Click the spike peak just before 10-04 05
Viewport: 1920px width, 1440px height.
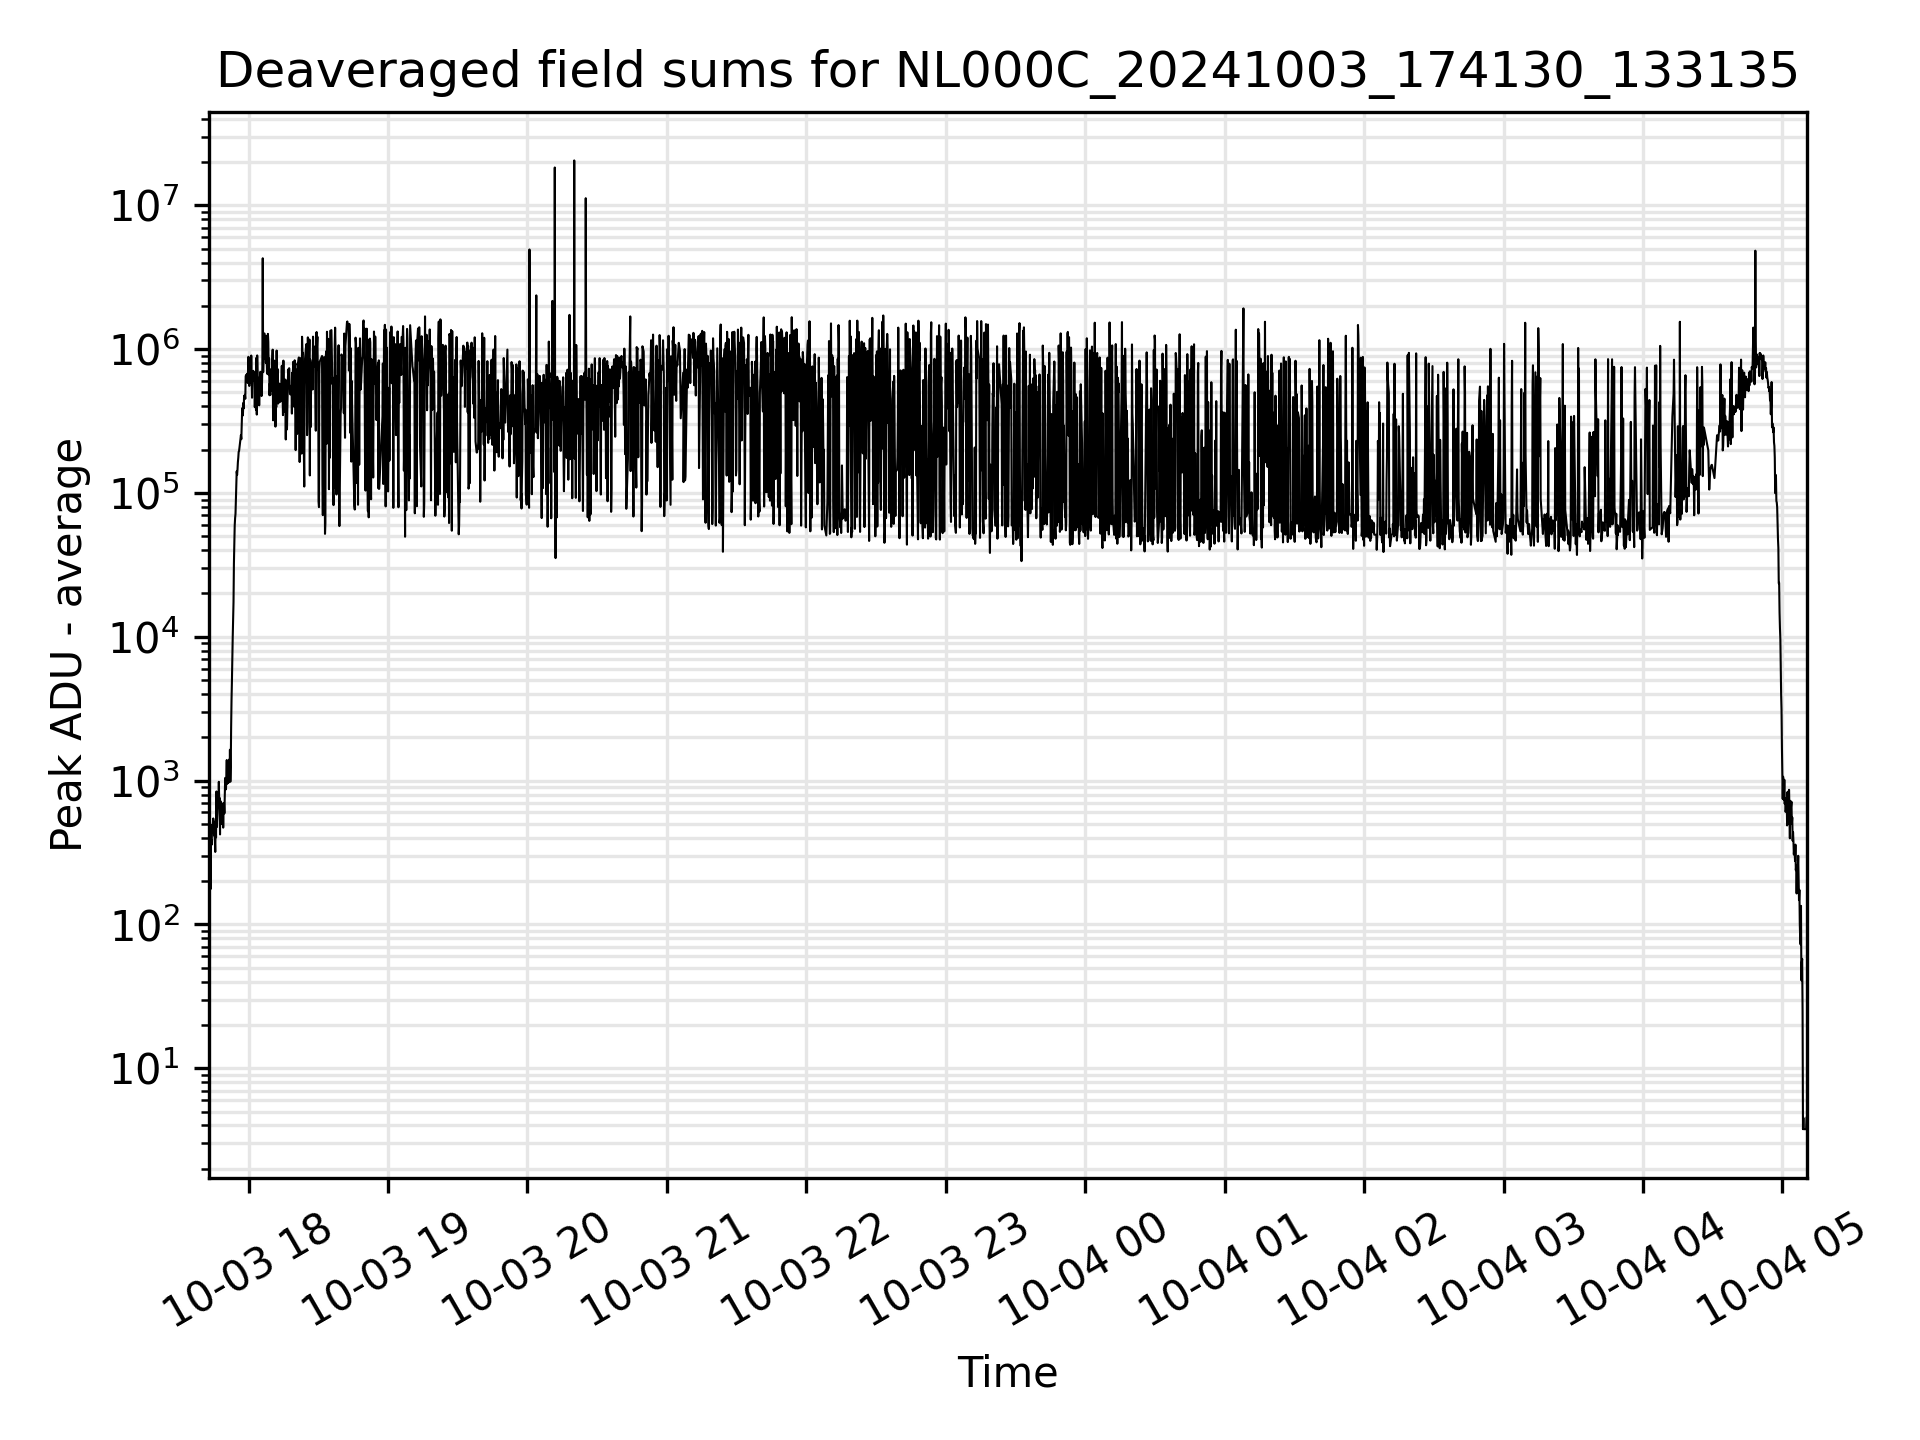(1755, 252)
